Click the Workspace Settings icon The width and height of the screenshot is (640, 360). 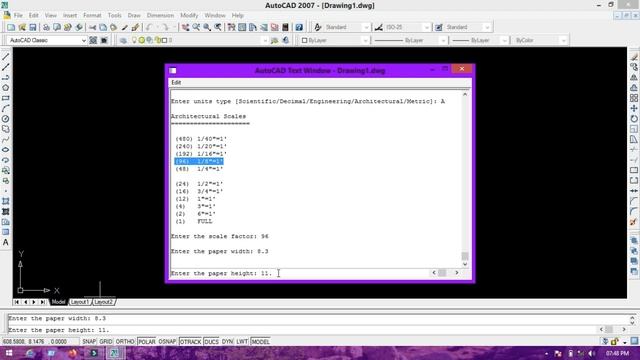click(93, 40)
